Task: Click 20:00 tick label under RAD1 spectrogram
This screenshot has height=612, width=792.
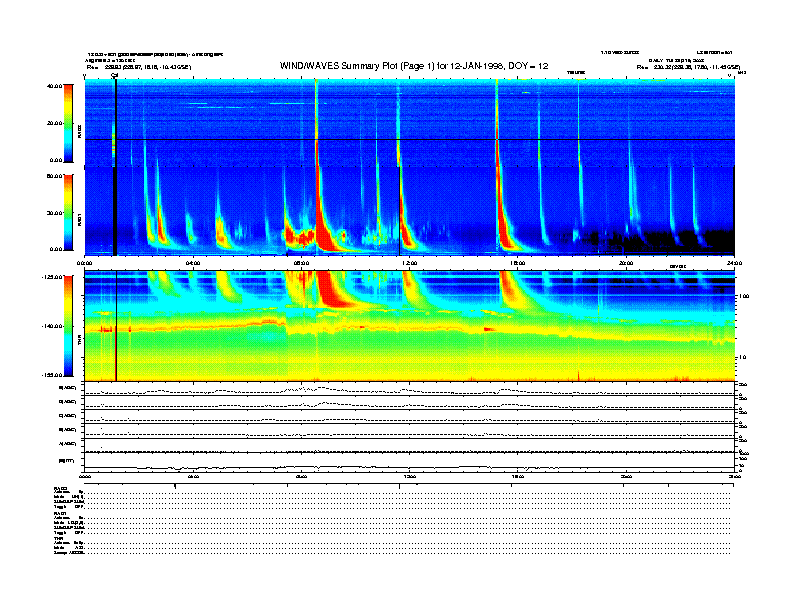Action: [x=626, y=263]
